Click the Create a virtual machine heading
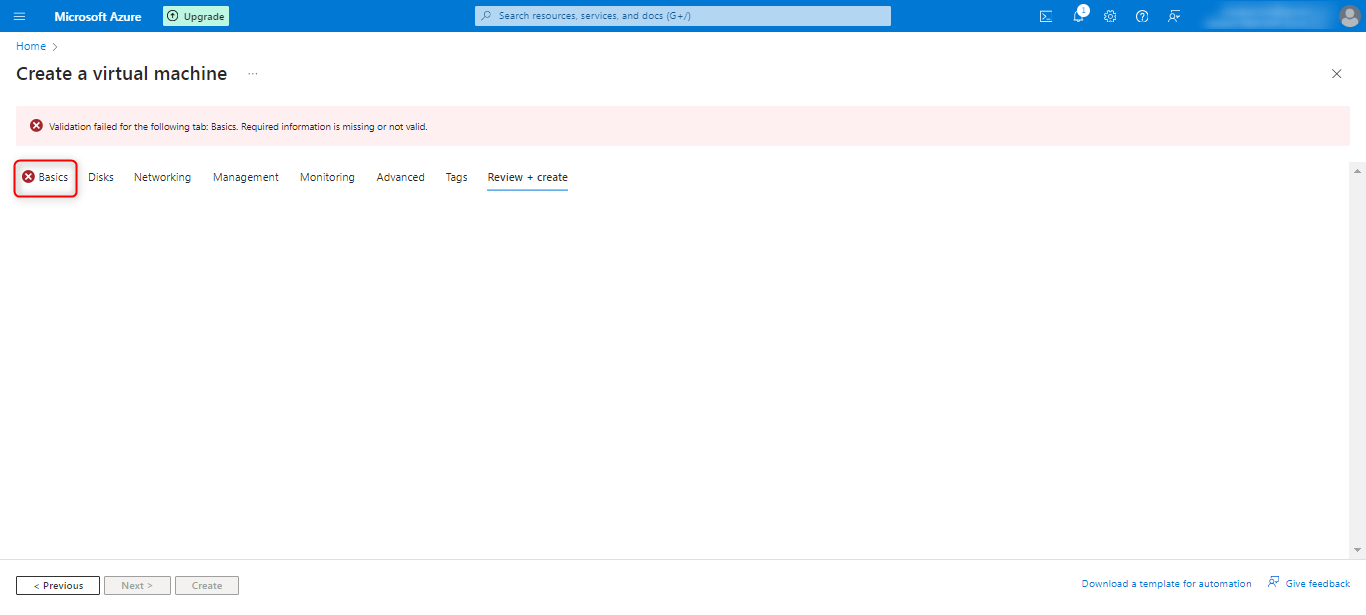This screenshot has width=1366, height=615. coord(122,74)
